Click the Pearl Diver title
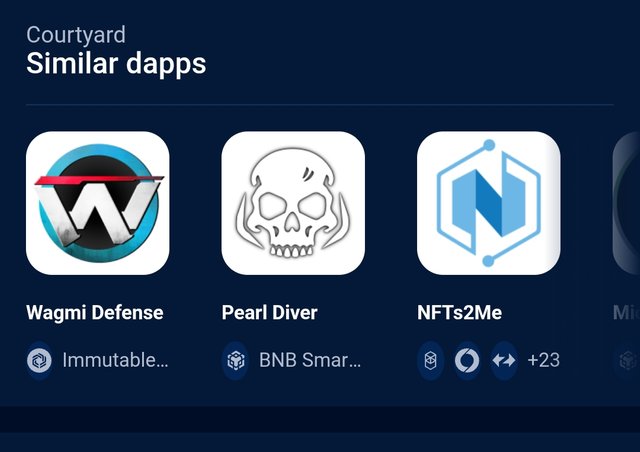The width and height of the screenshot is (640, 452). point(269,312)
